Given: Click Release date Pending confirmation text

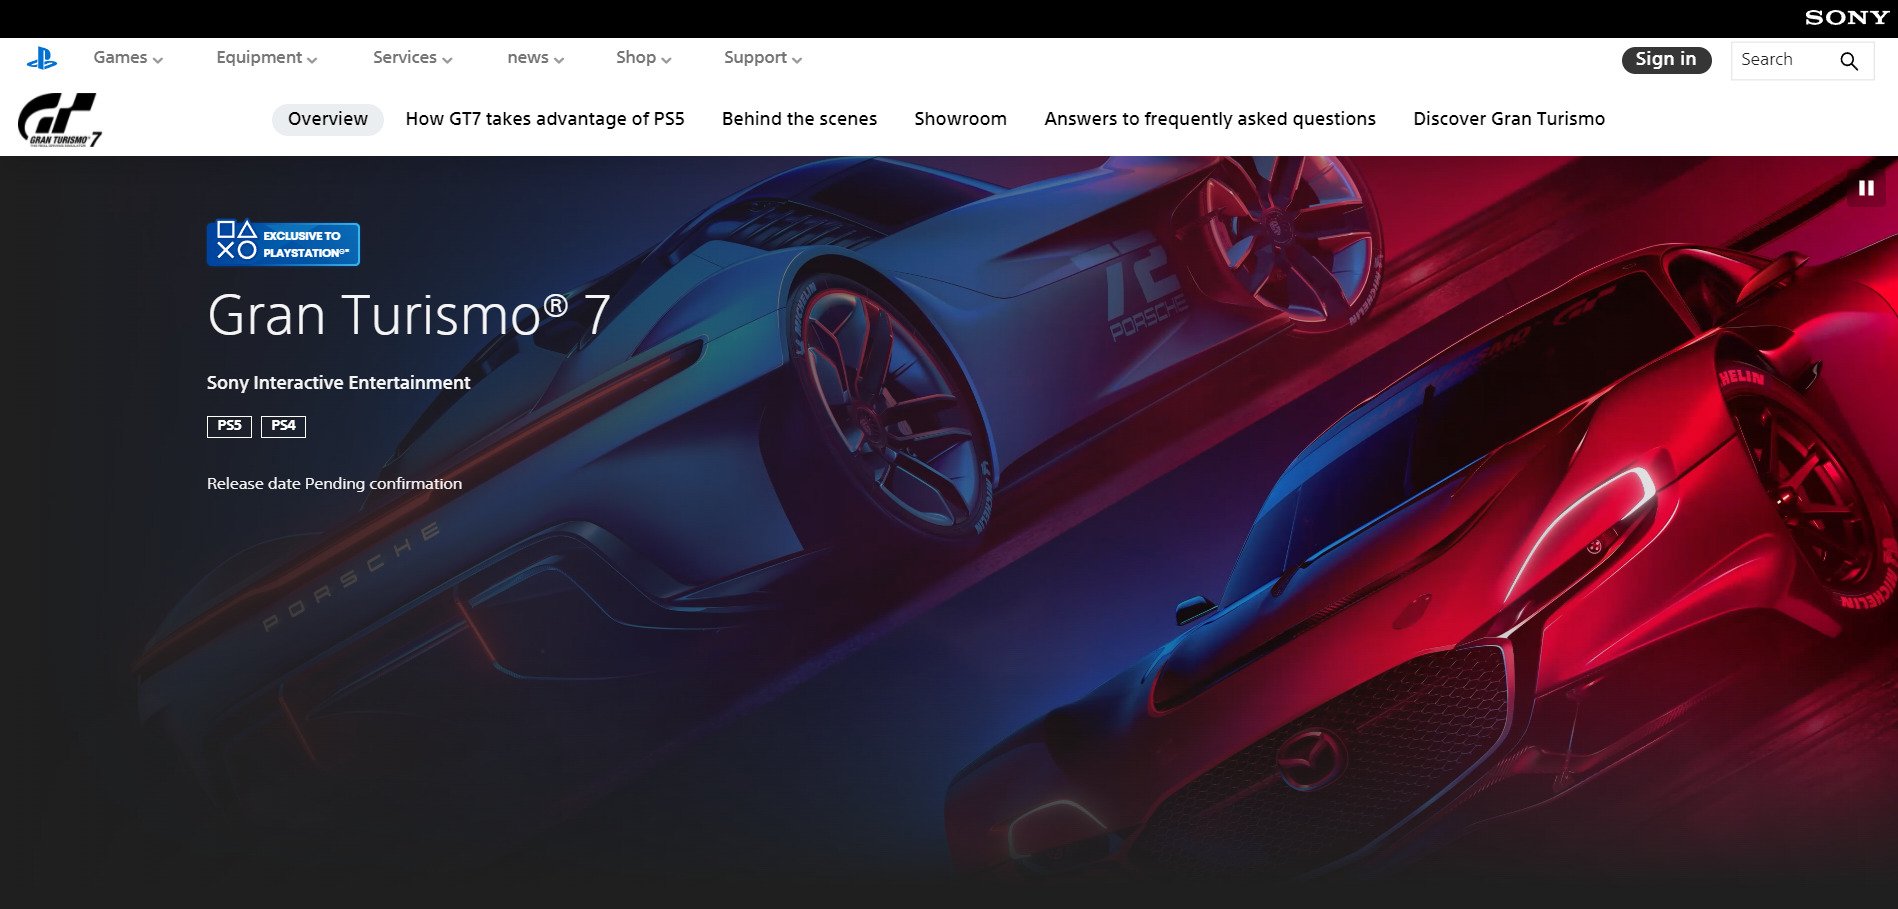Looking at the screenshot, I should [334, 484].
